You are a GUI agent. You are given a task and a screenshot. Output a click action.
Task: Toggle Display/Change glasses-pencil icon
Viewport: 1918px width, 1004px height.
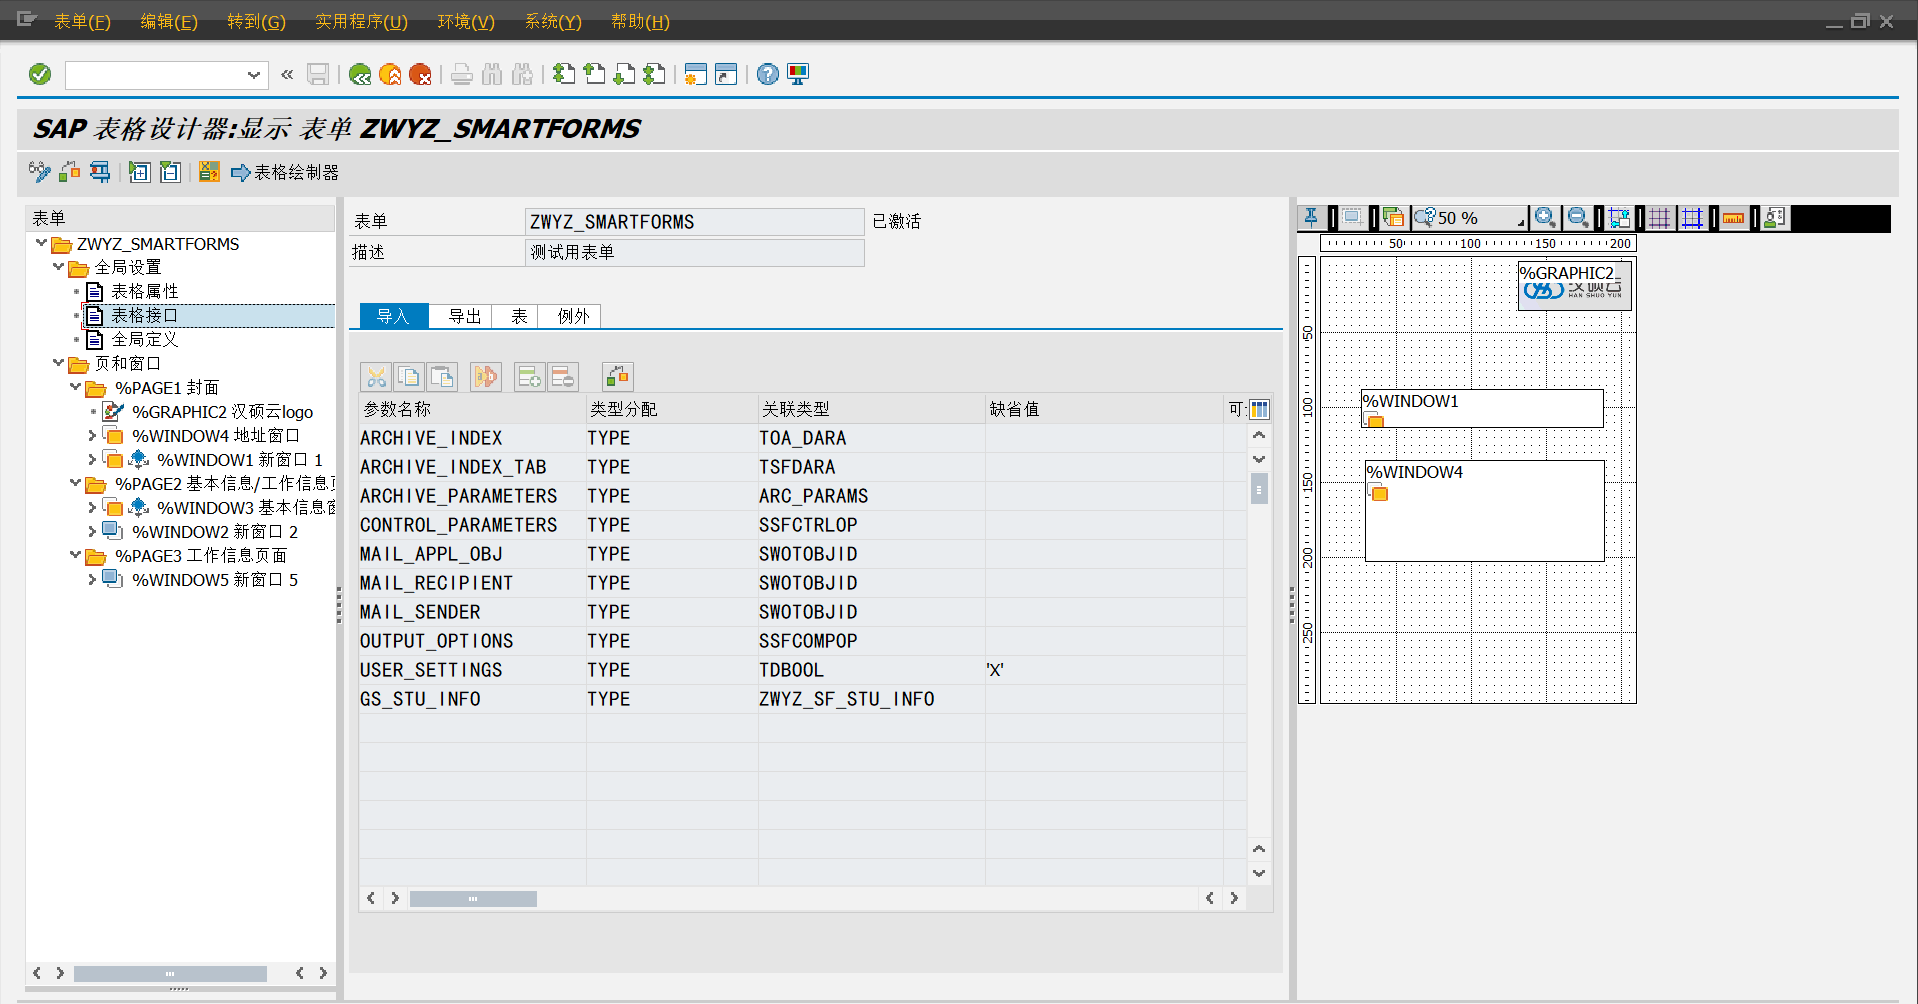tap(40, 172)
